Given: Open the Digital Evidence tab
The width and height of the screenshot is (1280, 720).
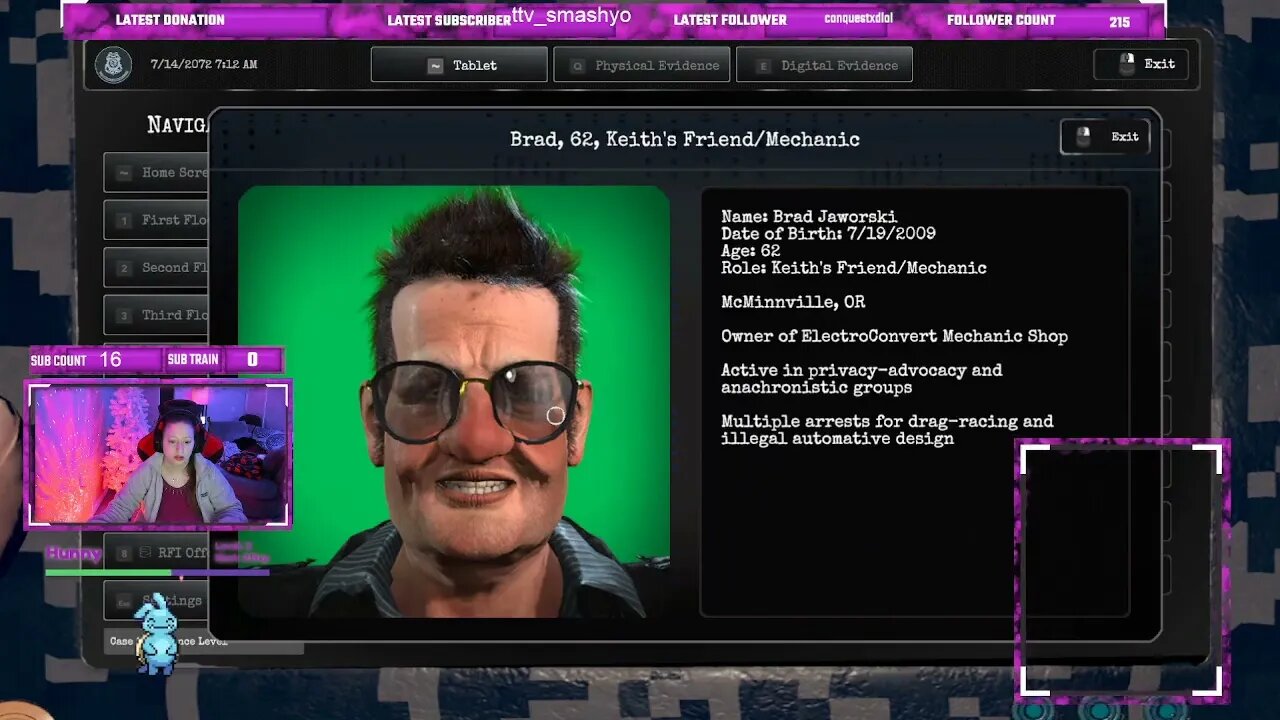Looking at the screenshot, I should click(x=824, y=65).
